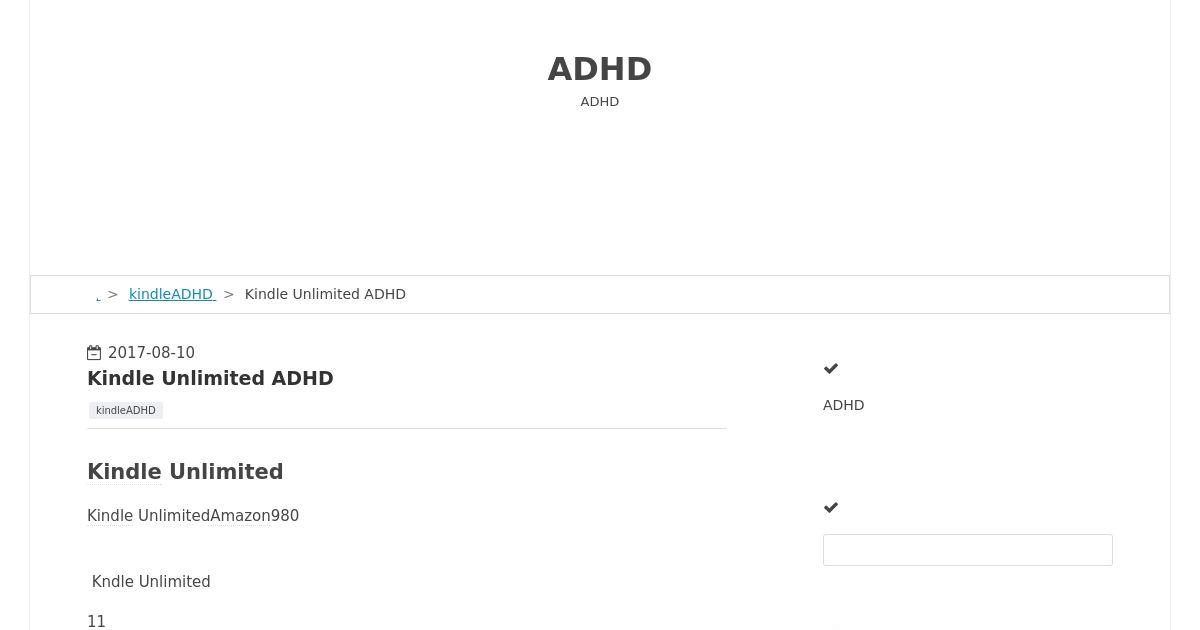The height and width of the screenshot is (630, 1200).
Task: Select the gray kindleADHD category tag
Action: (x=126, y=410)
